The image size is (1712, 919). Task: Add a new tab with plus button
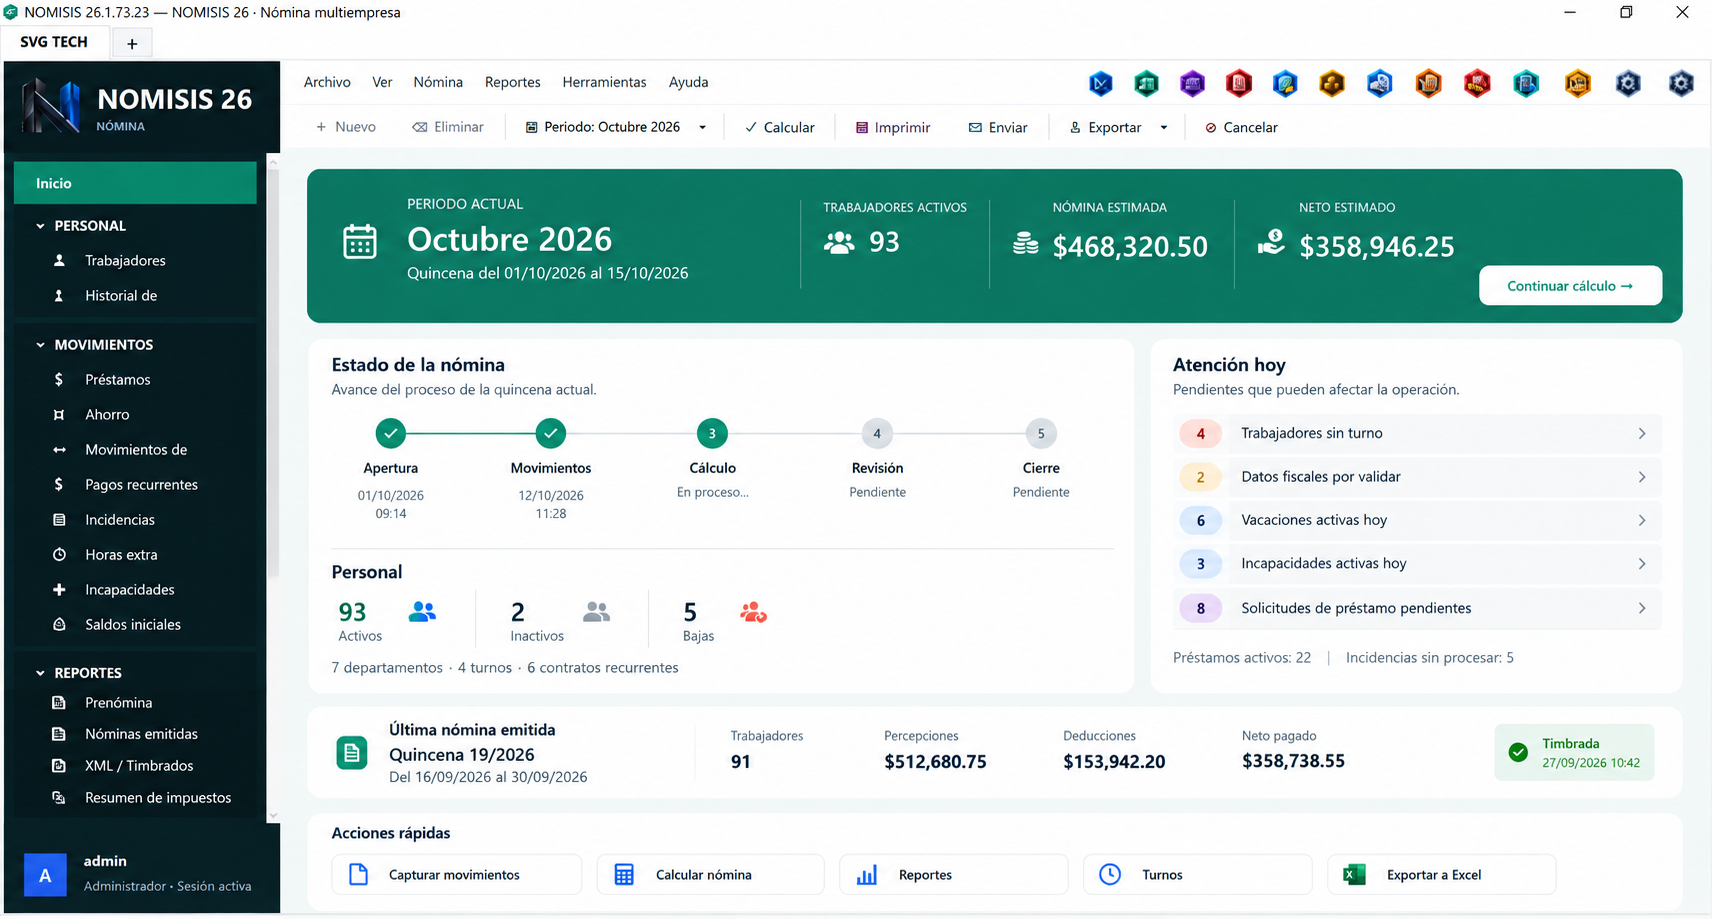point(132,43)
